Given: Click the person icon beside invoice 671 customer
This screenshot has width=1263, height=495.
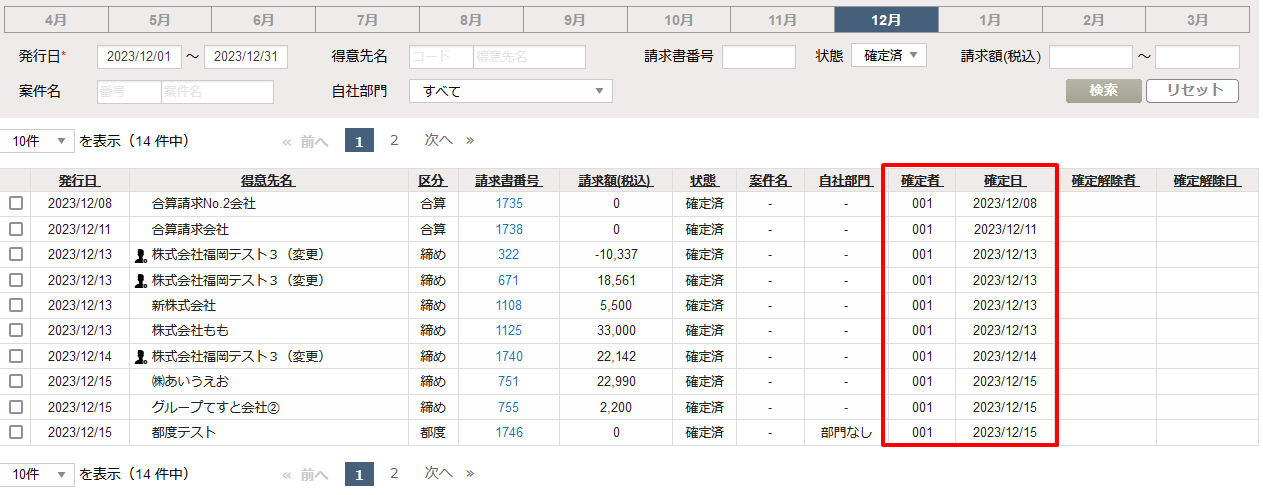Looking at the screenshot, I should click(140, 281).
